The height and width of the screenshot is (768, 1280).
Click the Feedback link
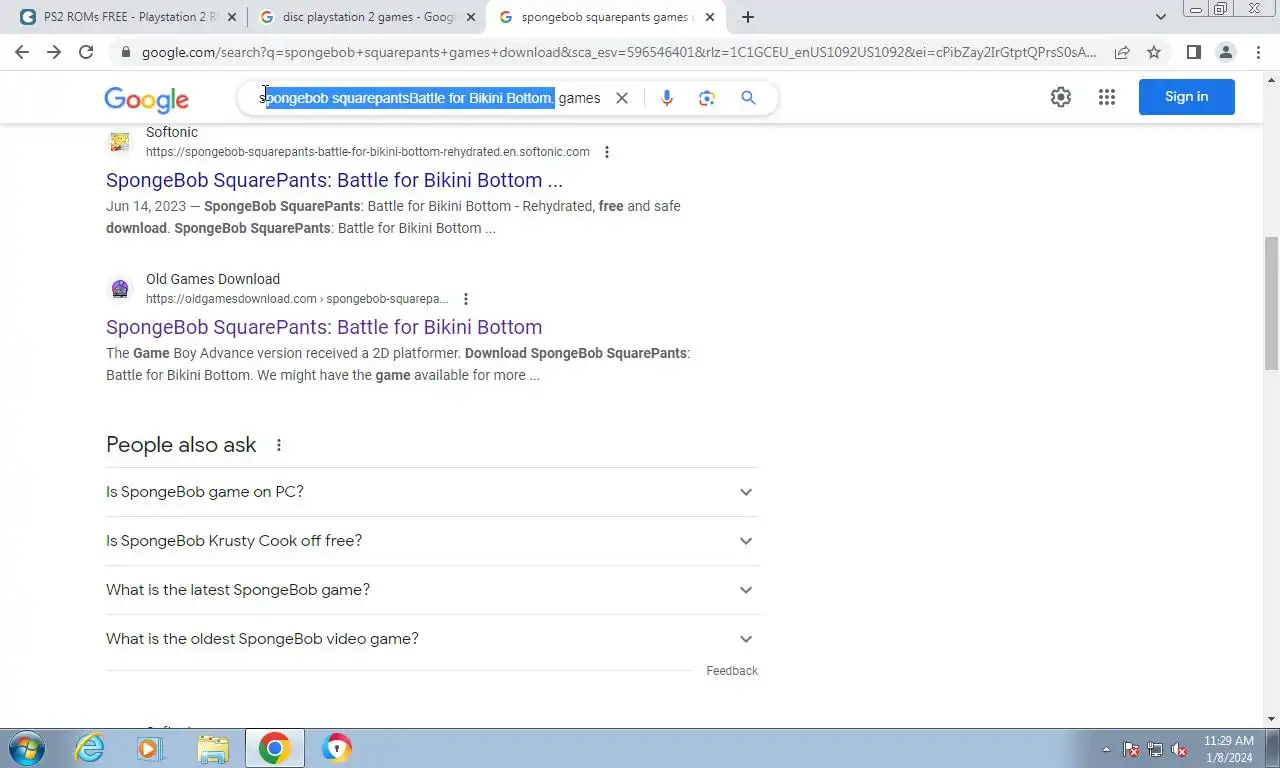click(x=732, y=671)
